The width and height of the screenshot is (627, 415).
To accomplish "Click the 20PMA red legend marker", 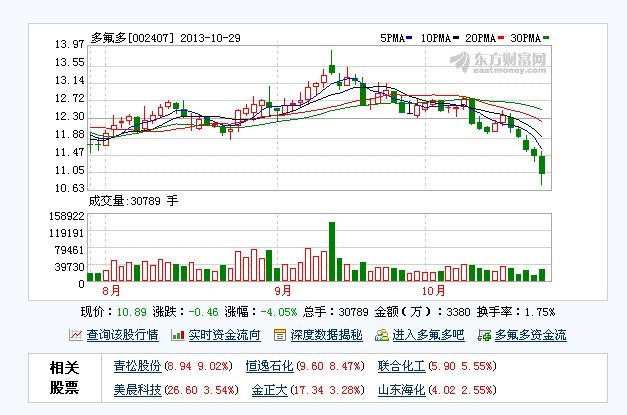I will pyautogui.click(x=501, y=38).
